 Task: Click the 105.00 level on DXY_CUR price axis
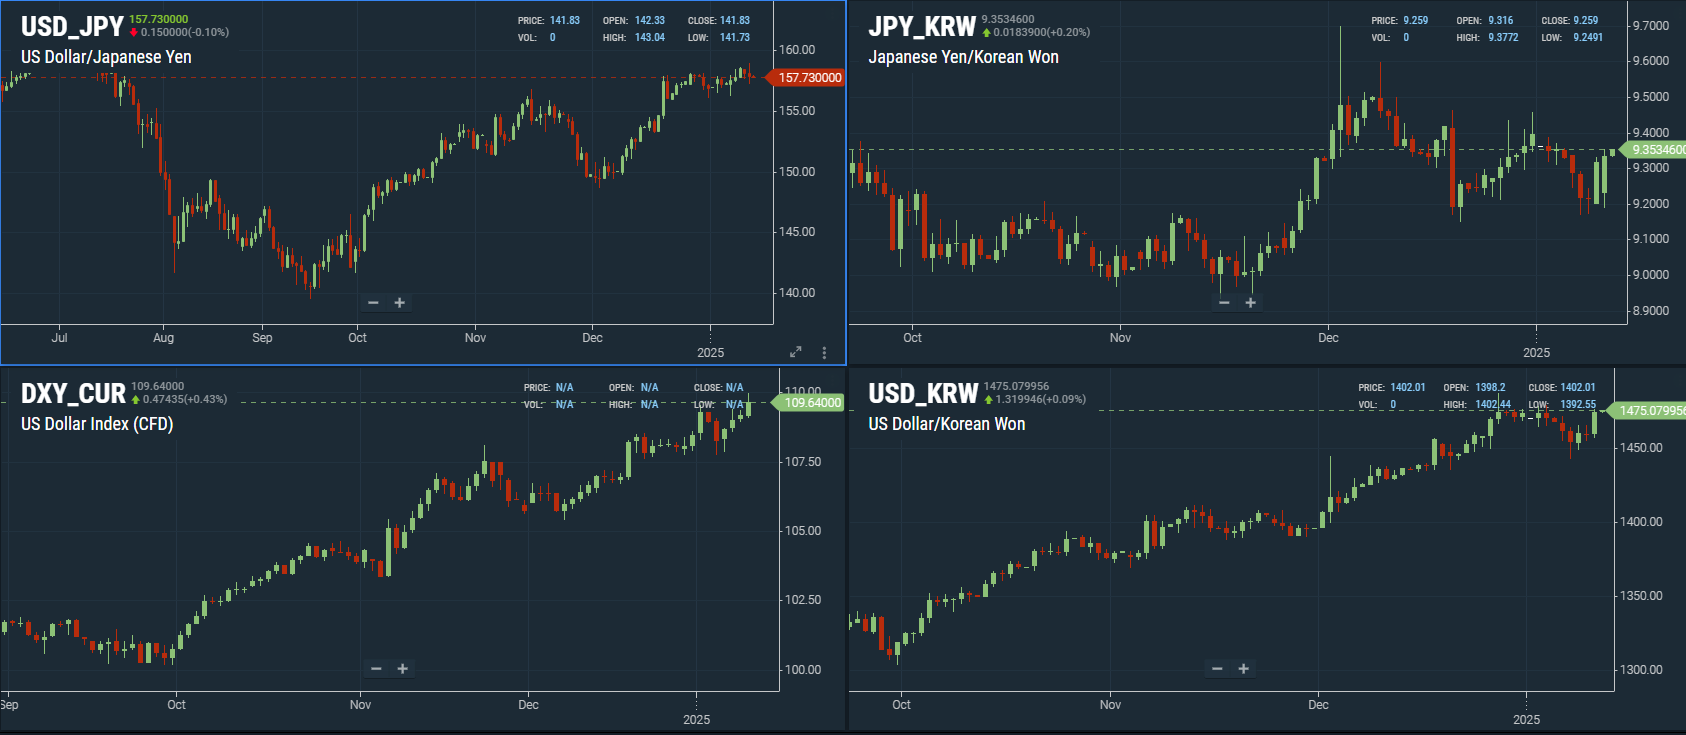(x=803, y=530)
